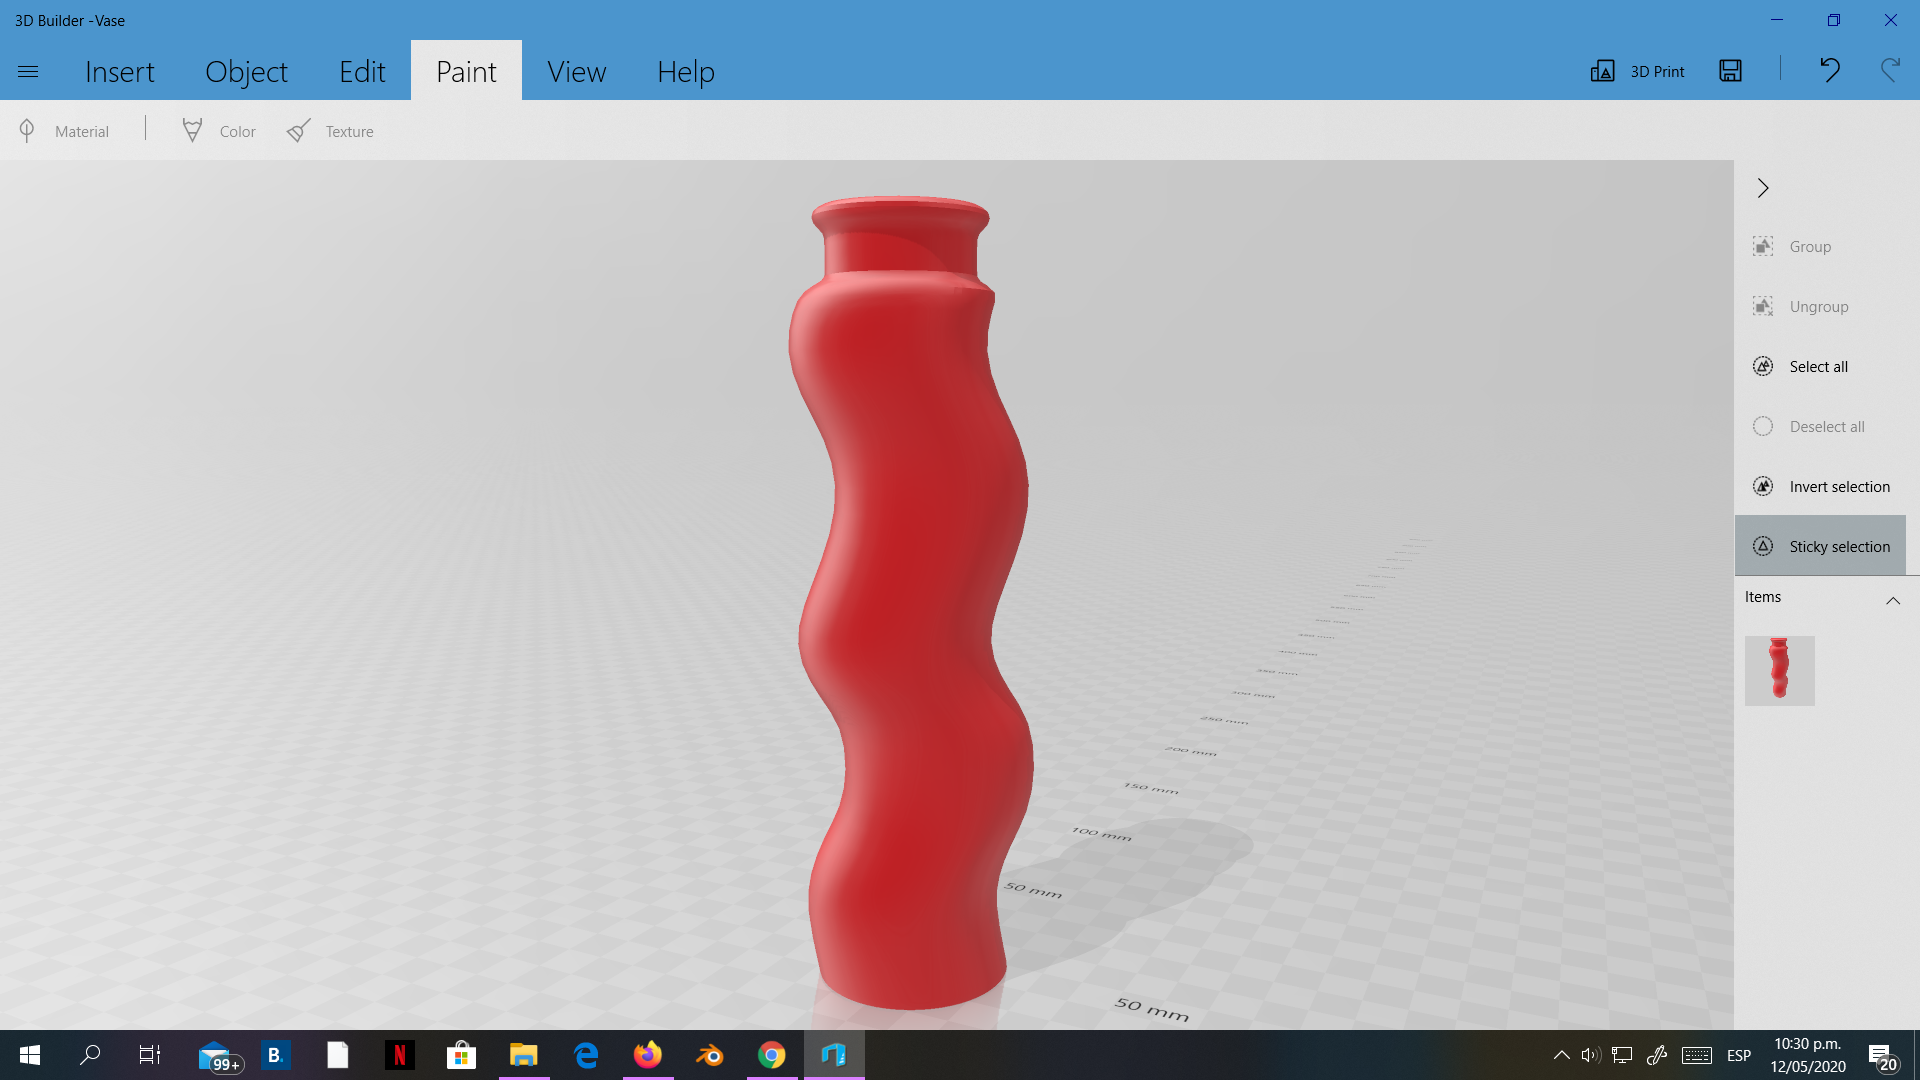Open the blank document app on taskbar
The image size is (1920, 1080).
click(x=338, y=1055)
